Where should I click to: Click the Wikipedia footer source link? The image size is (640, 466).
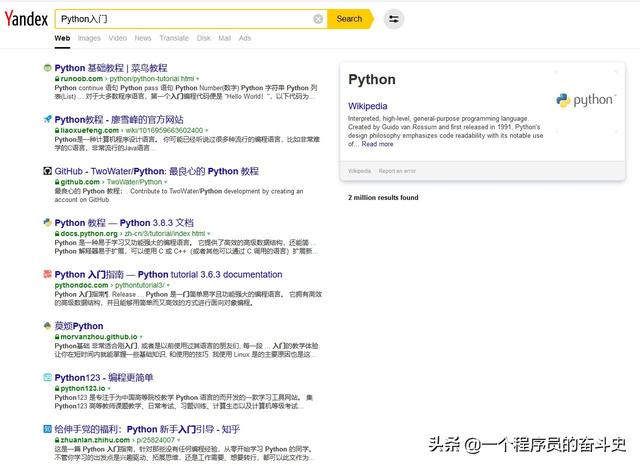coord(359,171)
